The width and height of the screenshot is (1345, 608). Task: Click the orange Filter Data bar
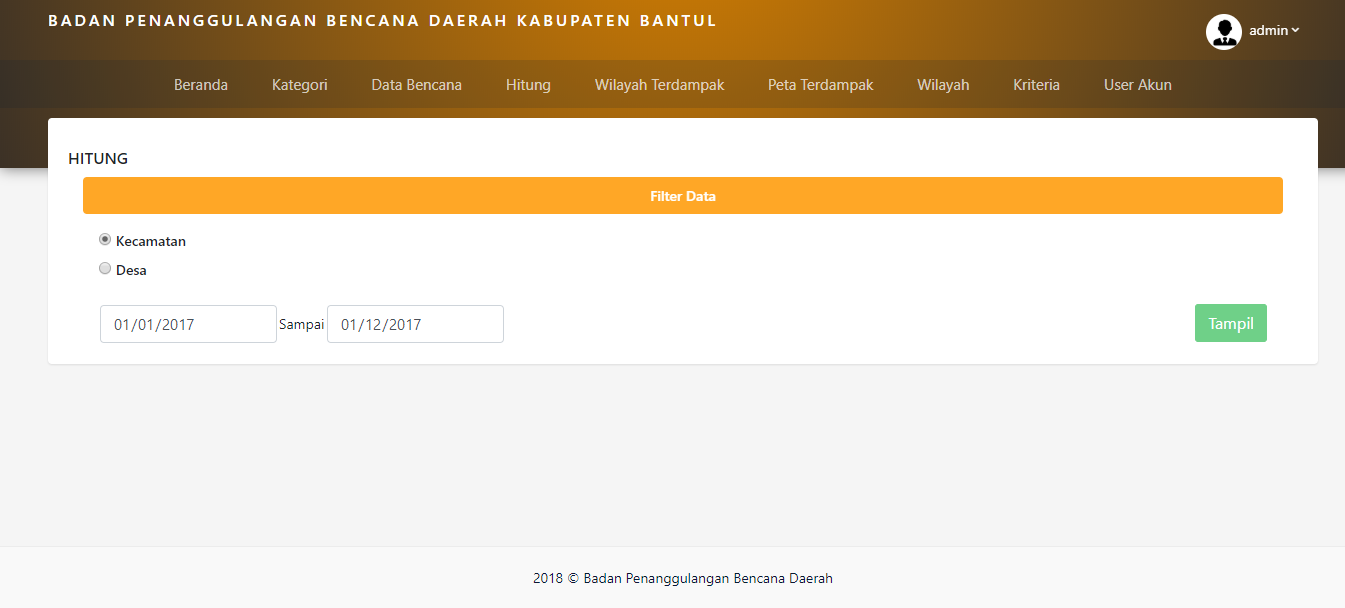point(682,196)
